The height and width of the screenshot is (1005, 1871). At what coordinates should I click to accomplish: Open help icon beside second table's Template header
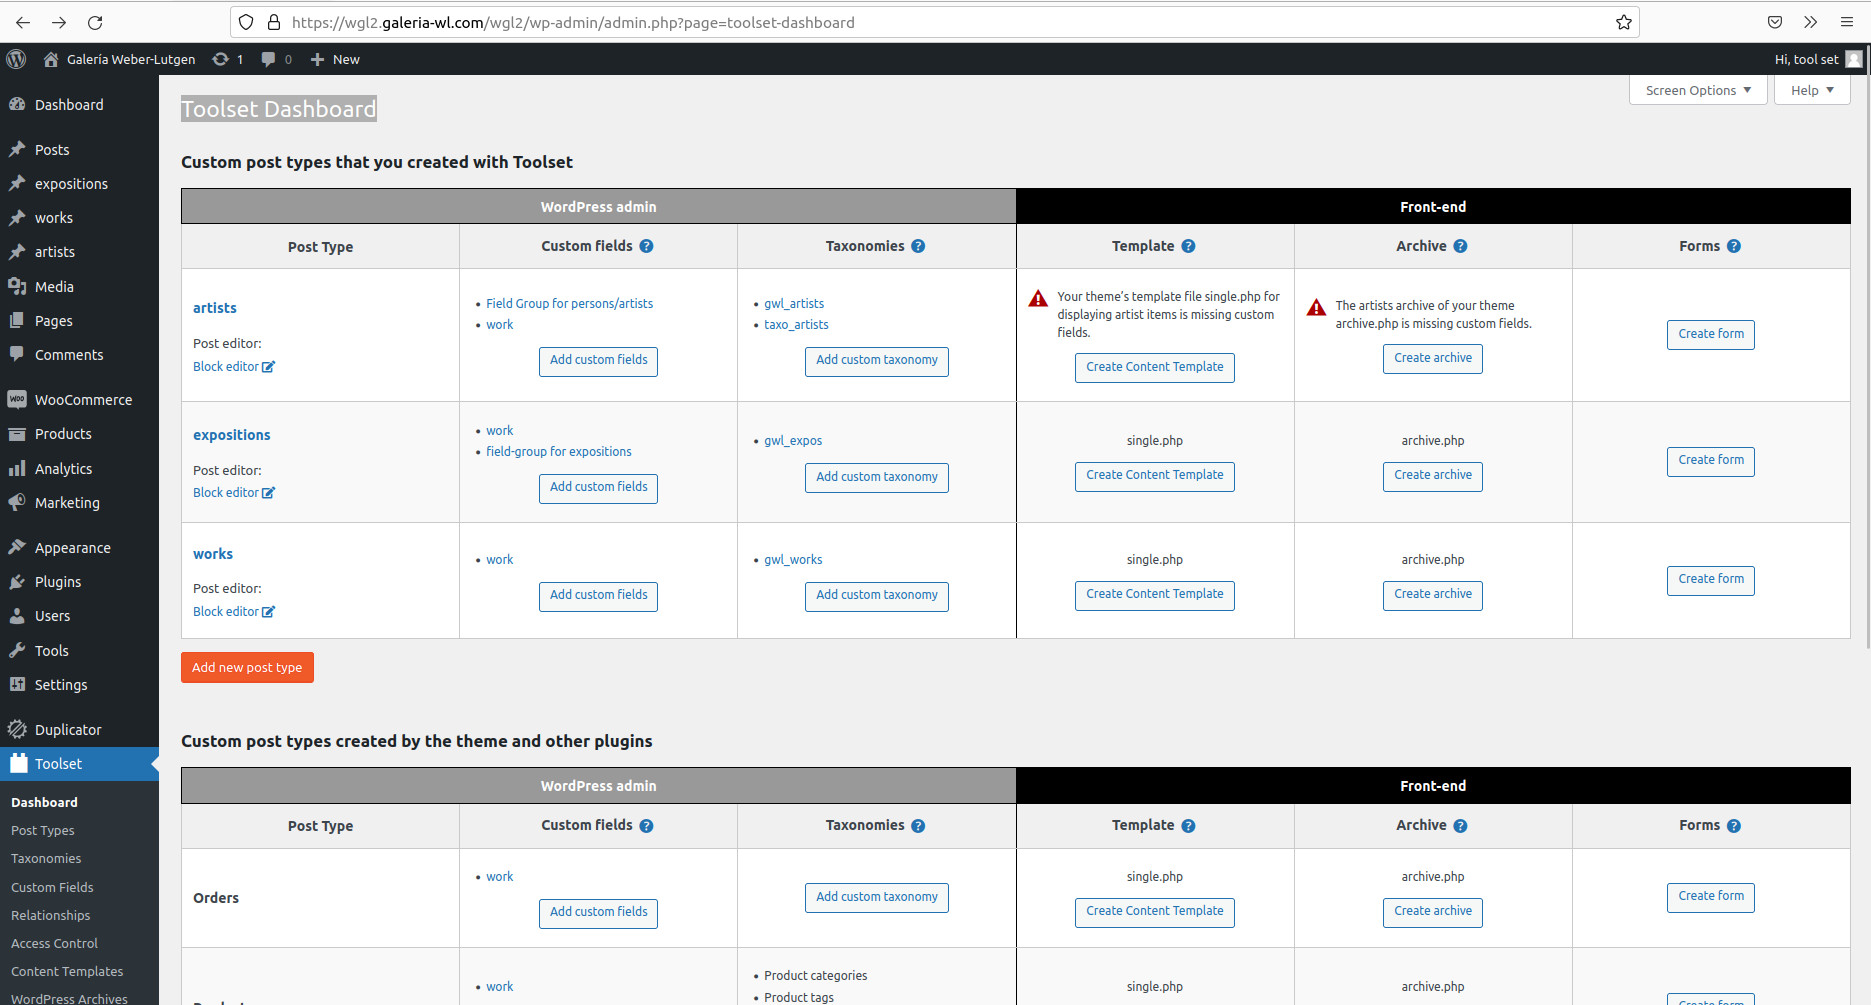pos(1188,826)
